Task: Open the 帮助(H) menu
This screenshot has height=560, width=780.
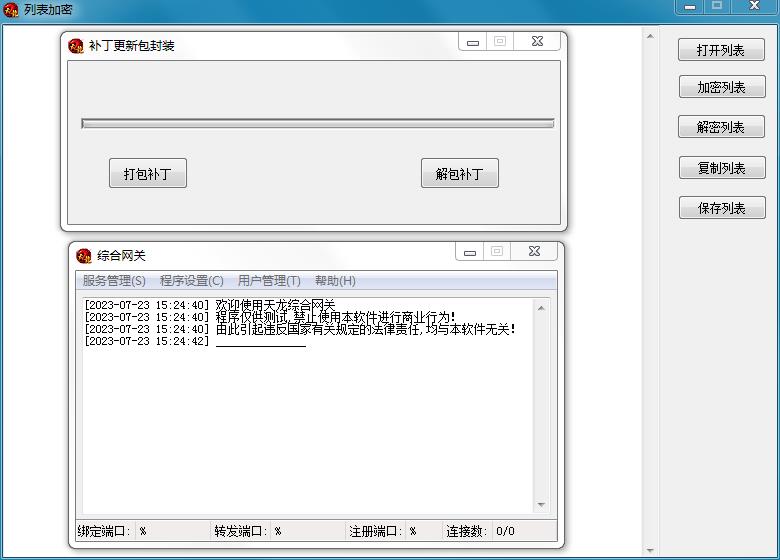Action: 335,281
